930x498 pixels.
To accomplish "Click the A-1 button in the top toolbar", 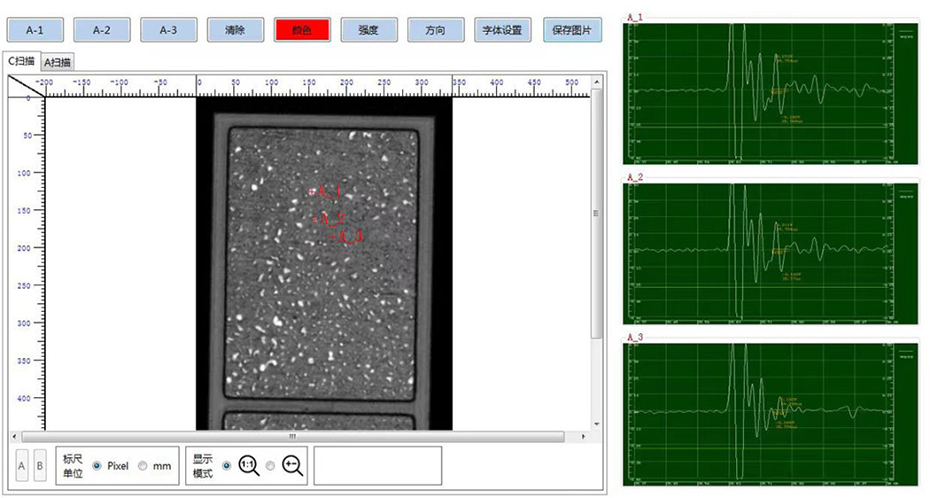I will coord(35,30).
